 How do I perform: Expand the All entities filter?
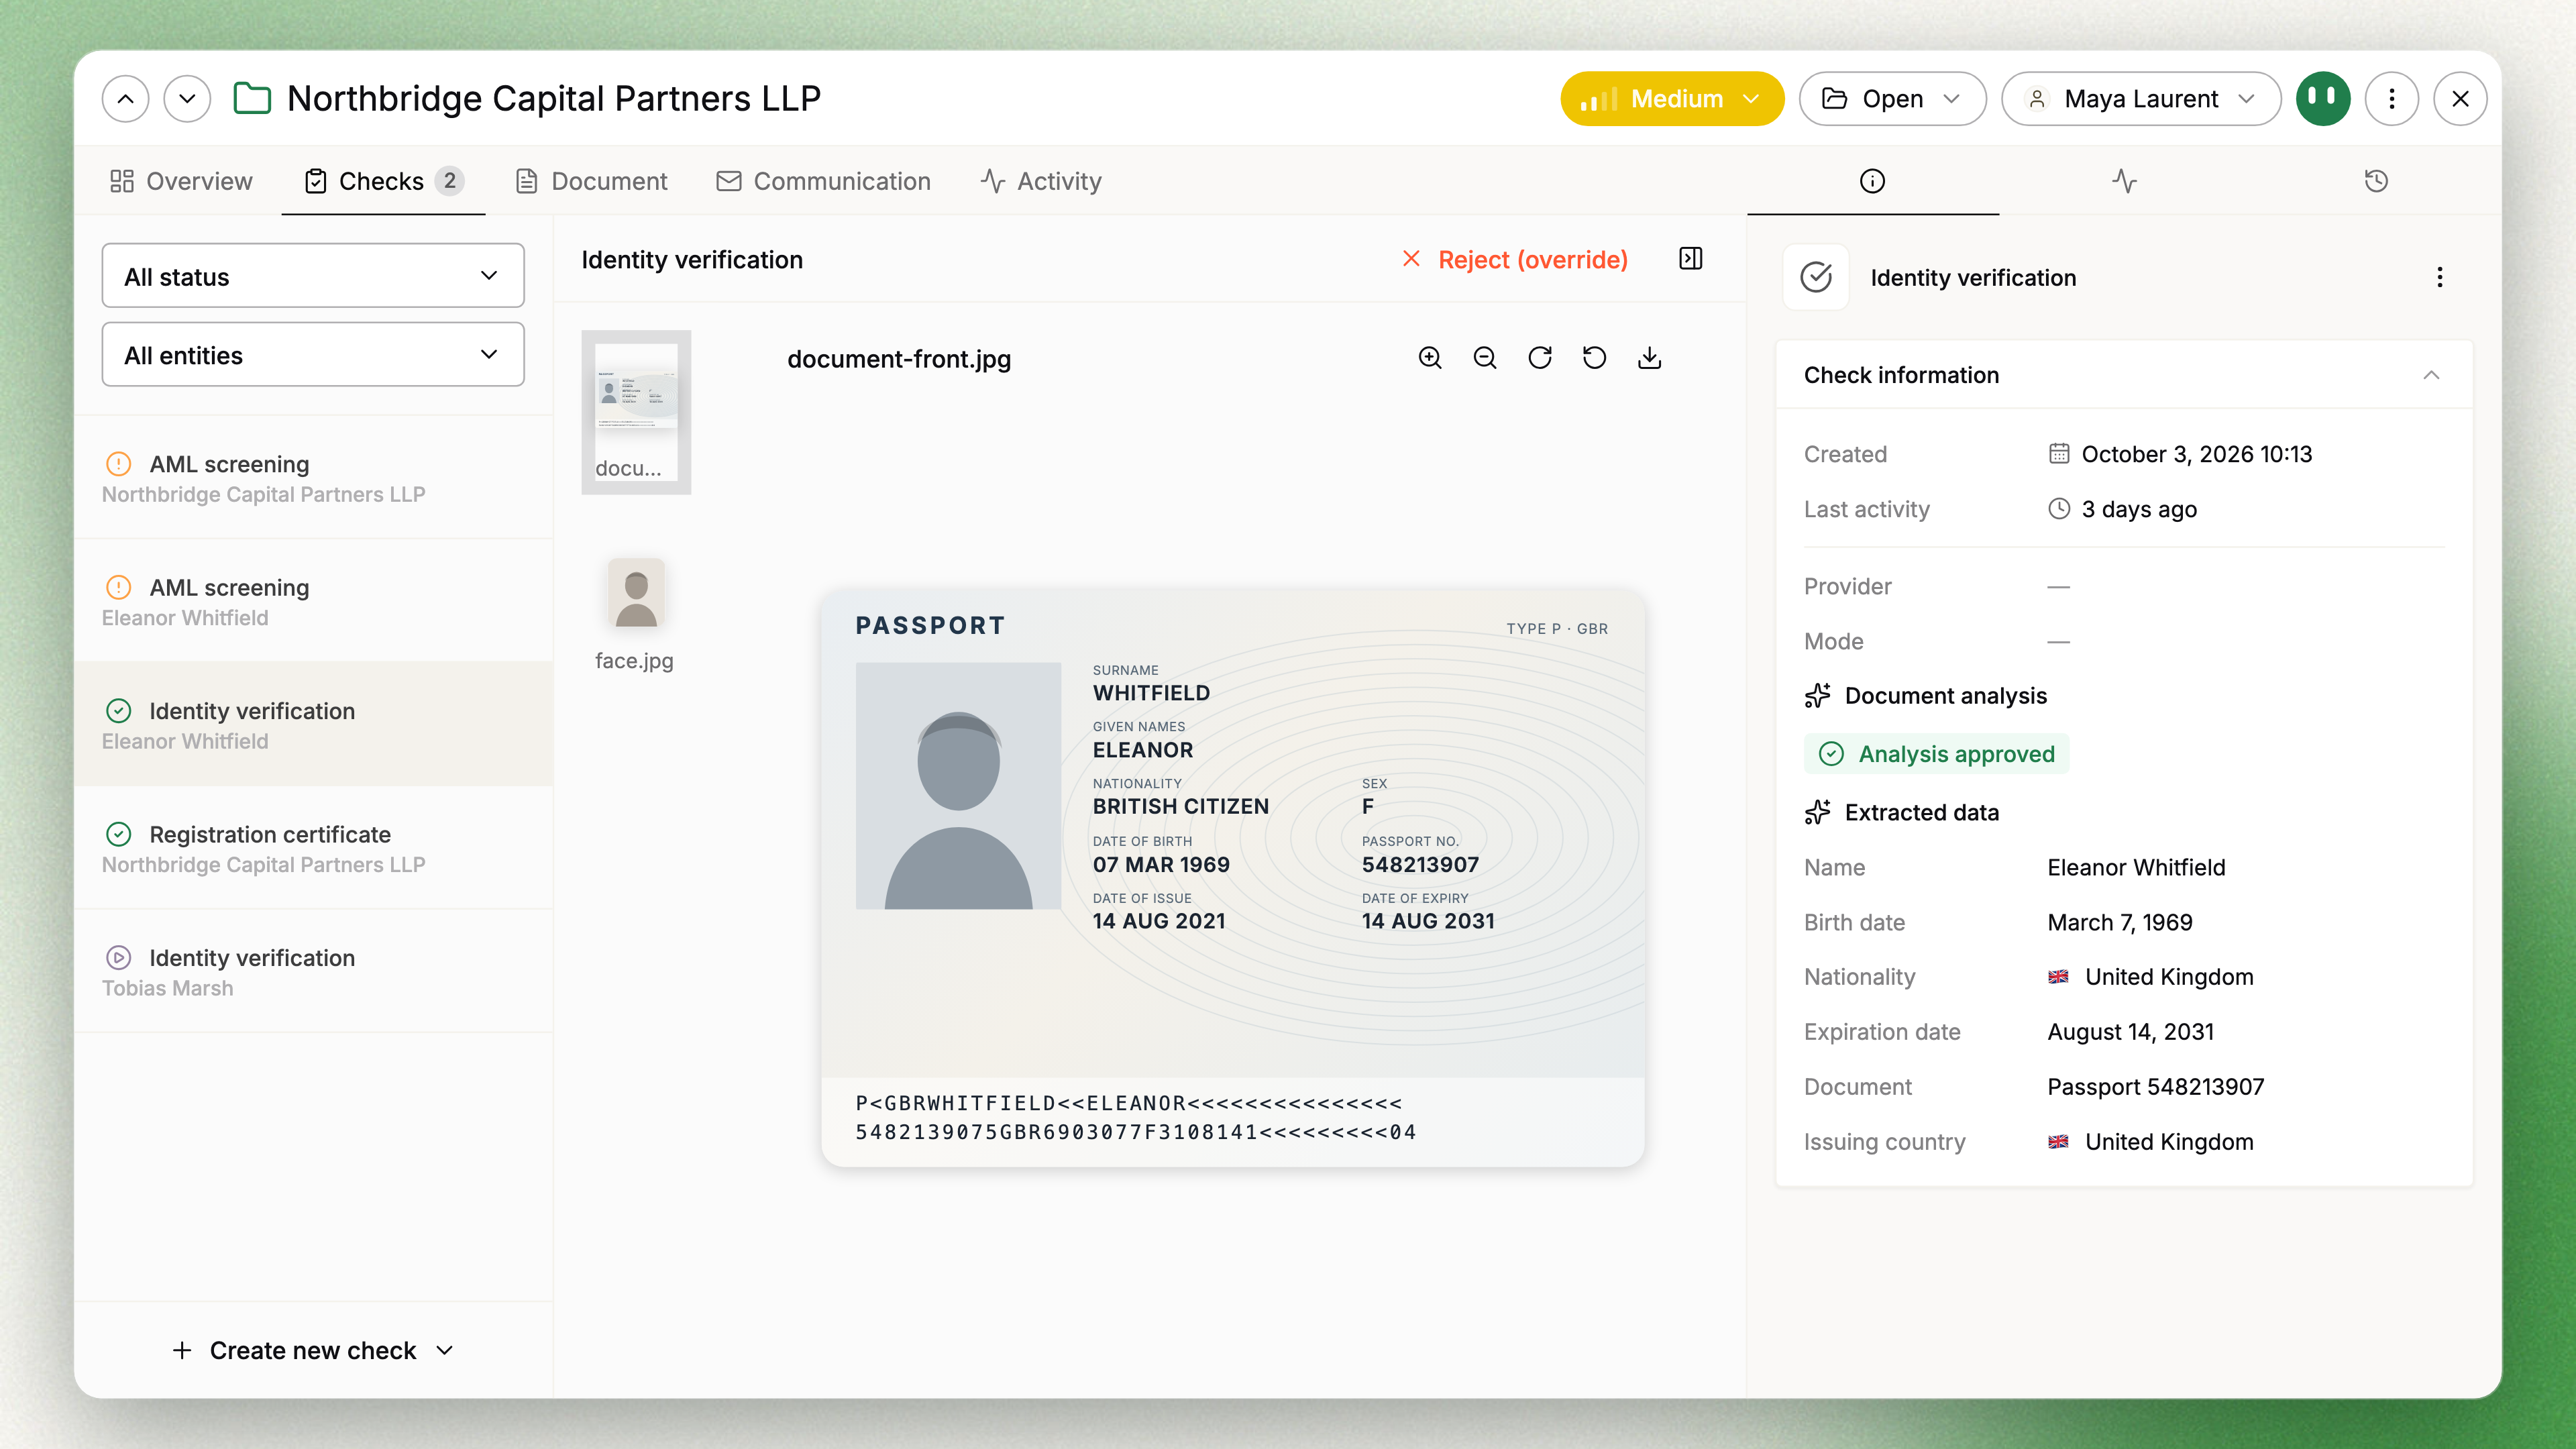313,354
